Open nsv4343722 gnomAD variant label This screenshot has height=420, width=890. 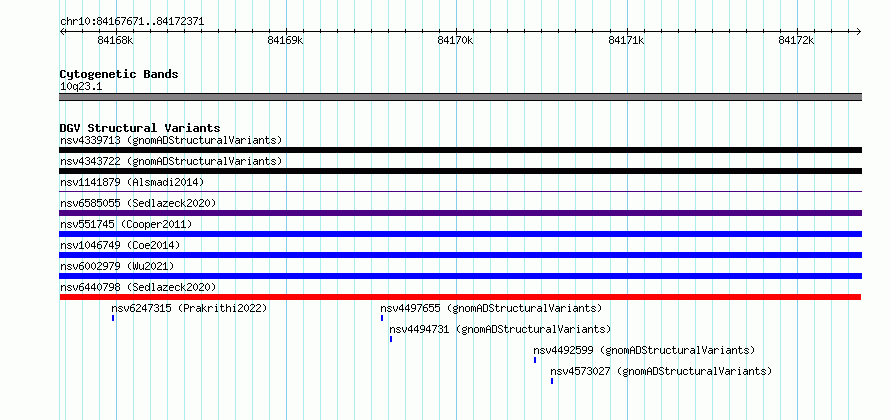point(171,161)
